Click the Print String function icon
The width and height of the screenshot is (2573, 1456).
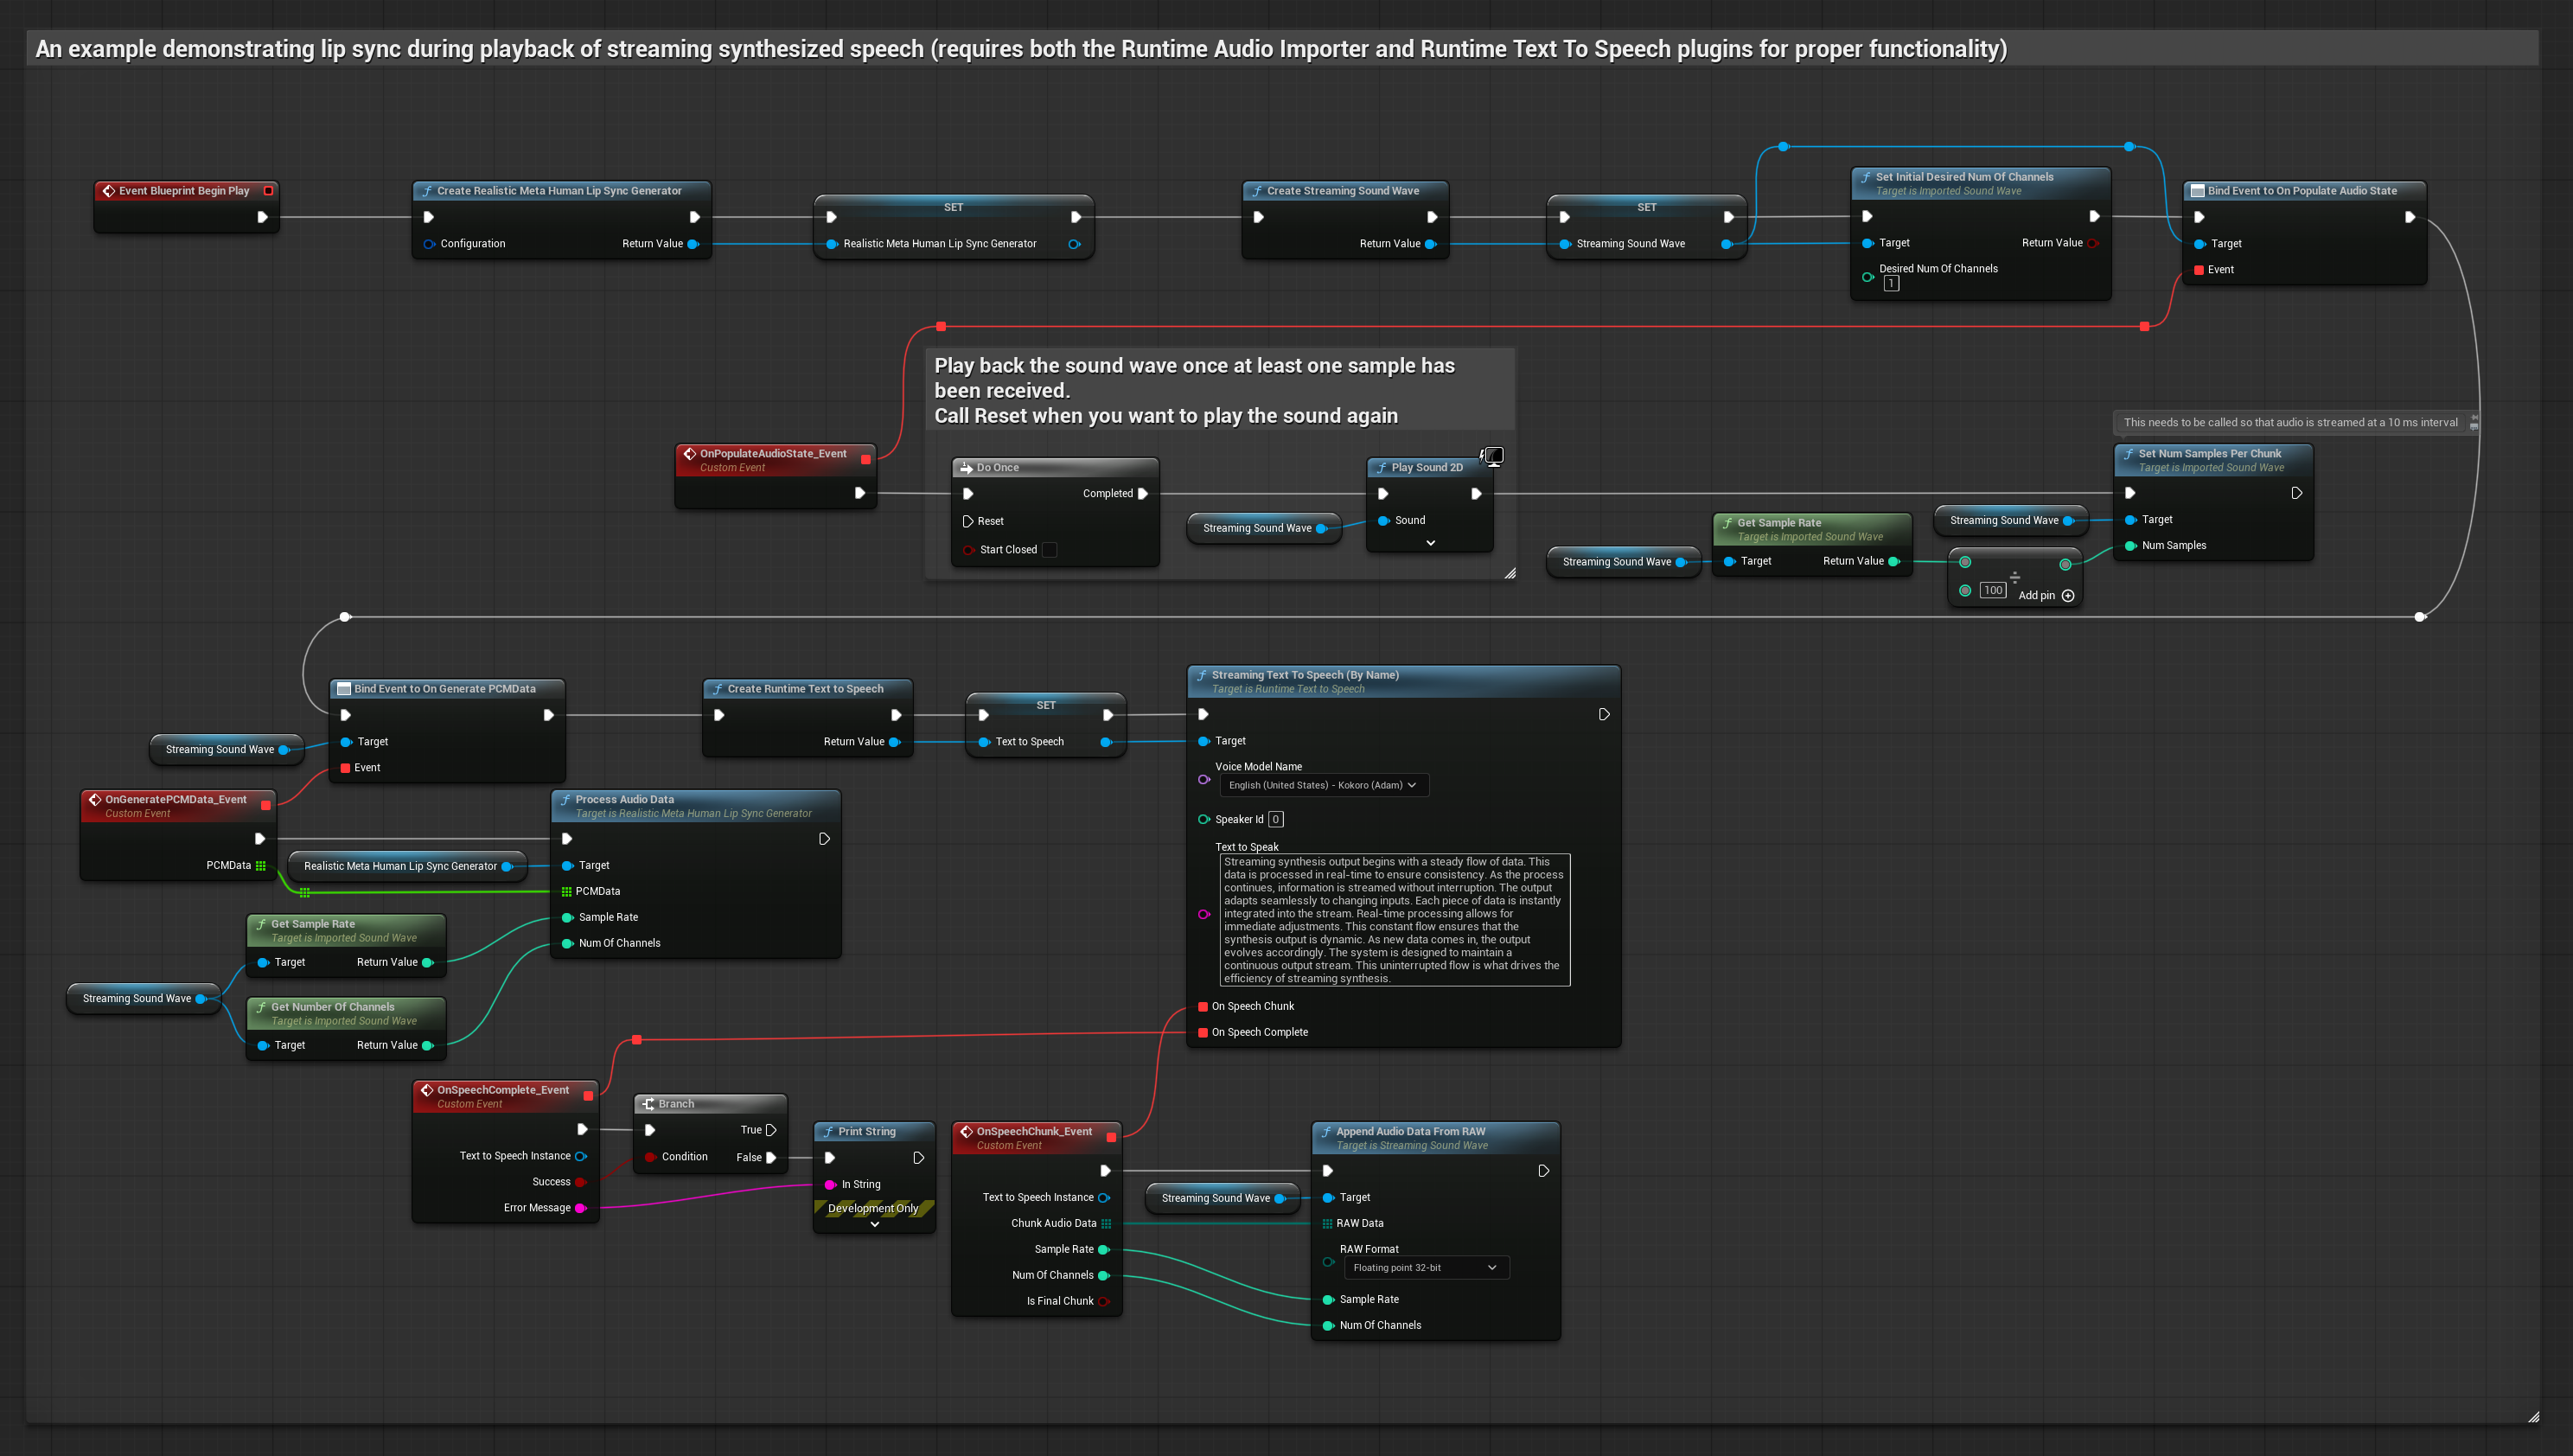828,1131
